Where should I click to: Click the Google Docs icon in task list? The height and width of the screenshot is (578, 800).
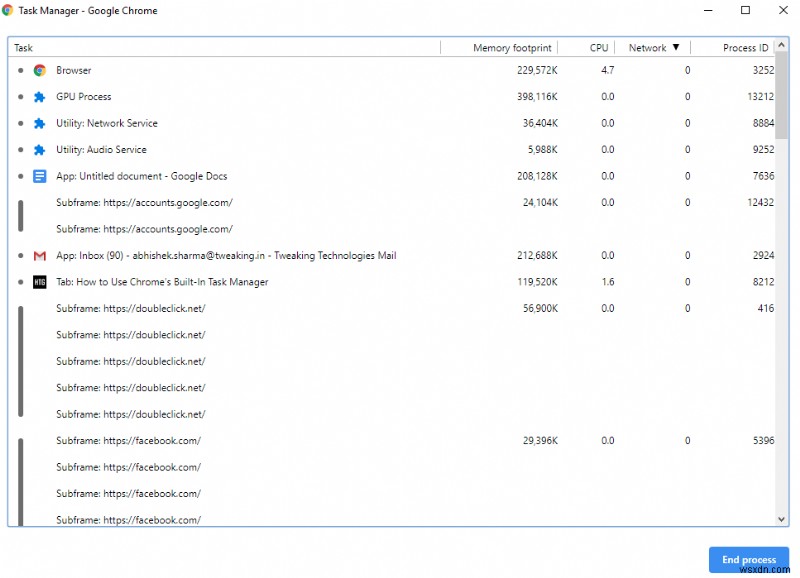click(40, 177)
